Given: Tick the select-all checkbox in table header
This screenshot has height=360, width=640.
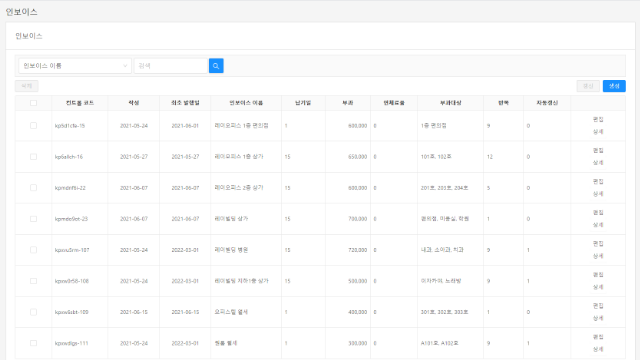Looking at the screenshot, I should coord(33,103).
